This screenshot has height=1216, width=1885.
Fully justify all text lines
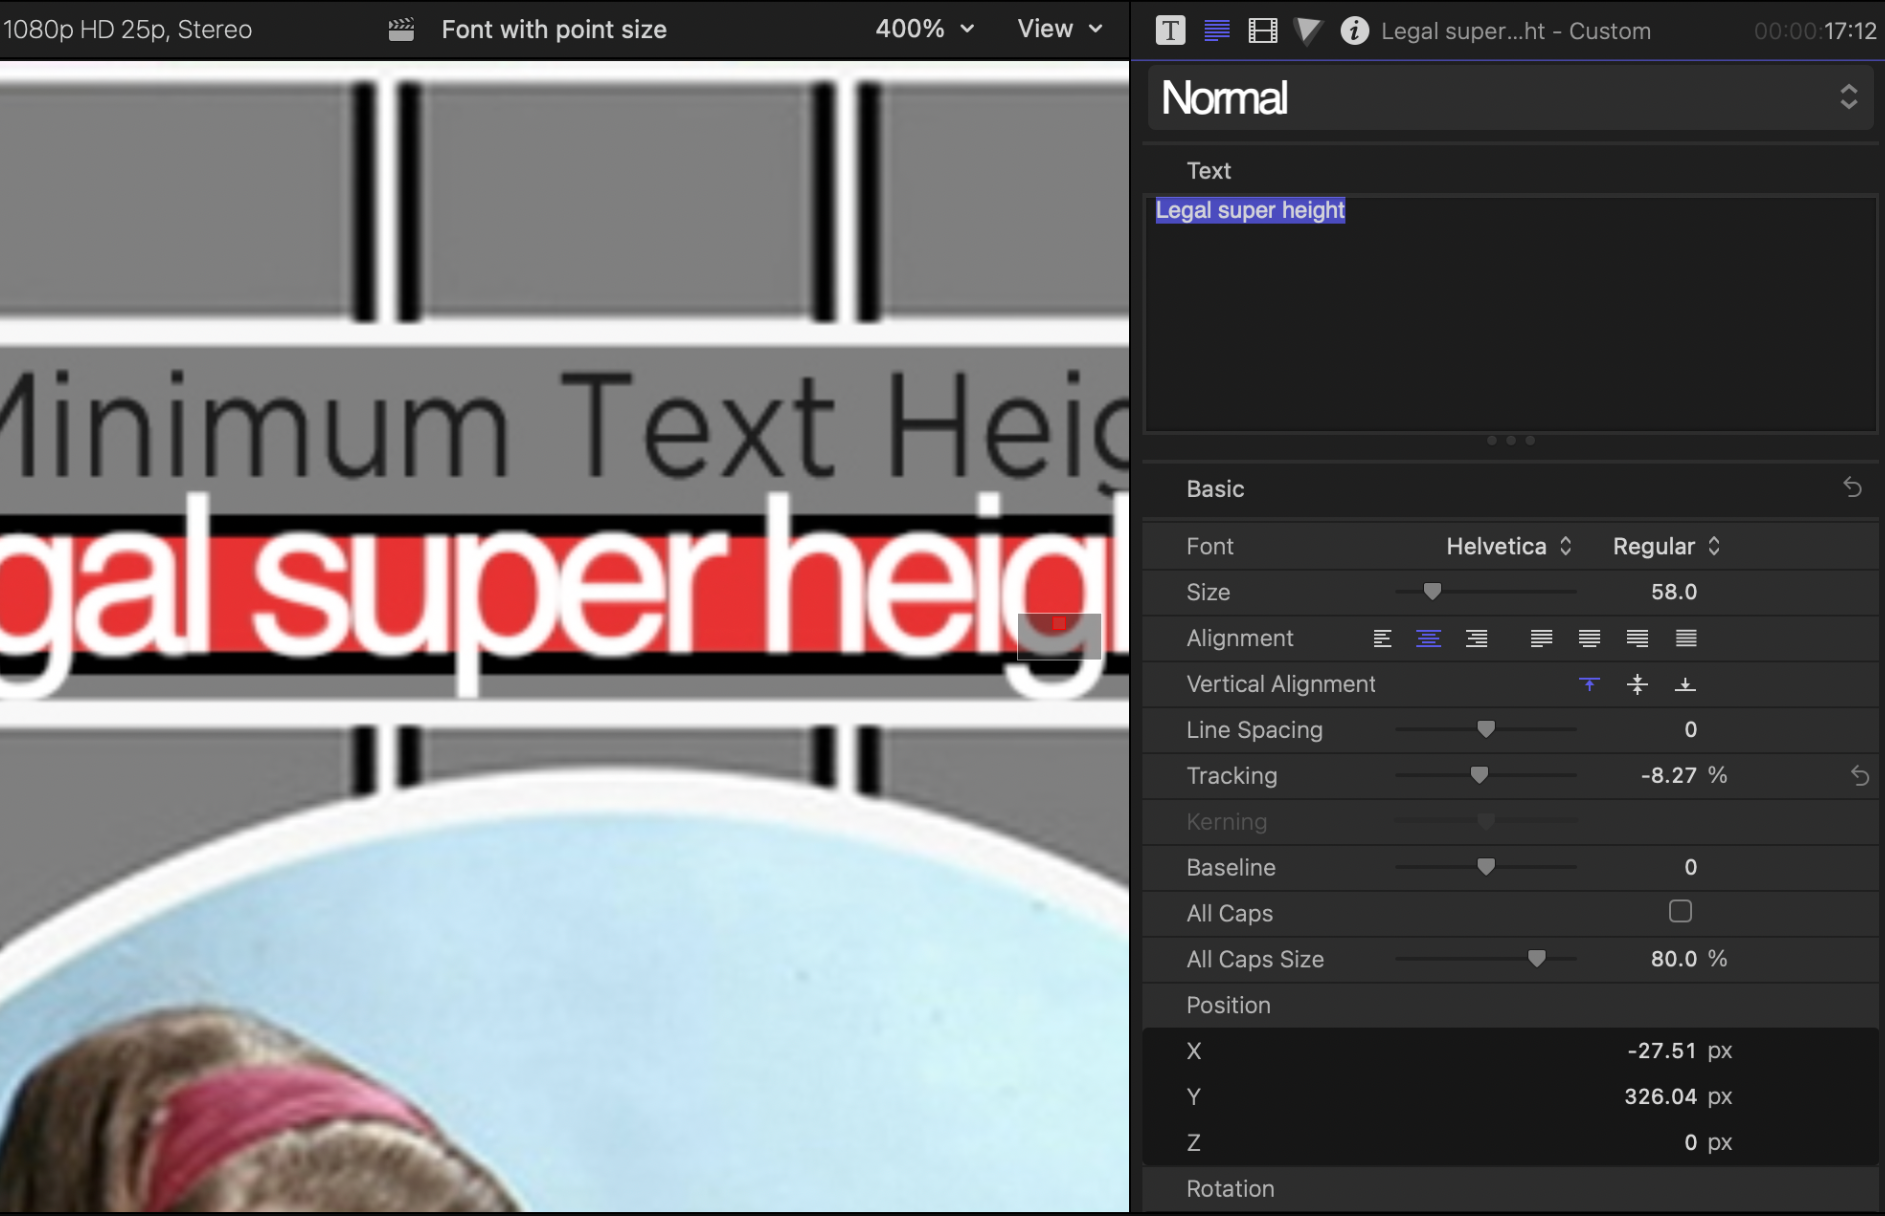click(x=1686, y=638)
